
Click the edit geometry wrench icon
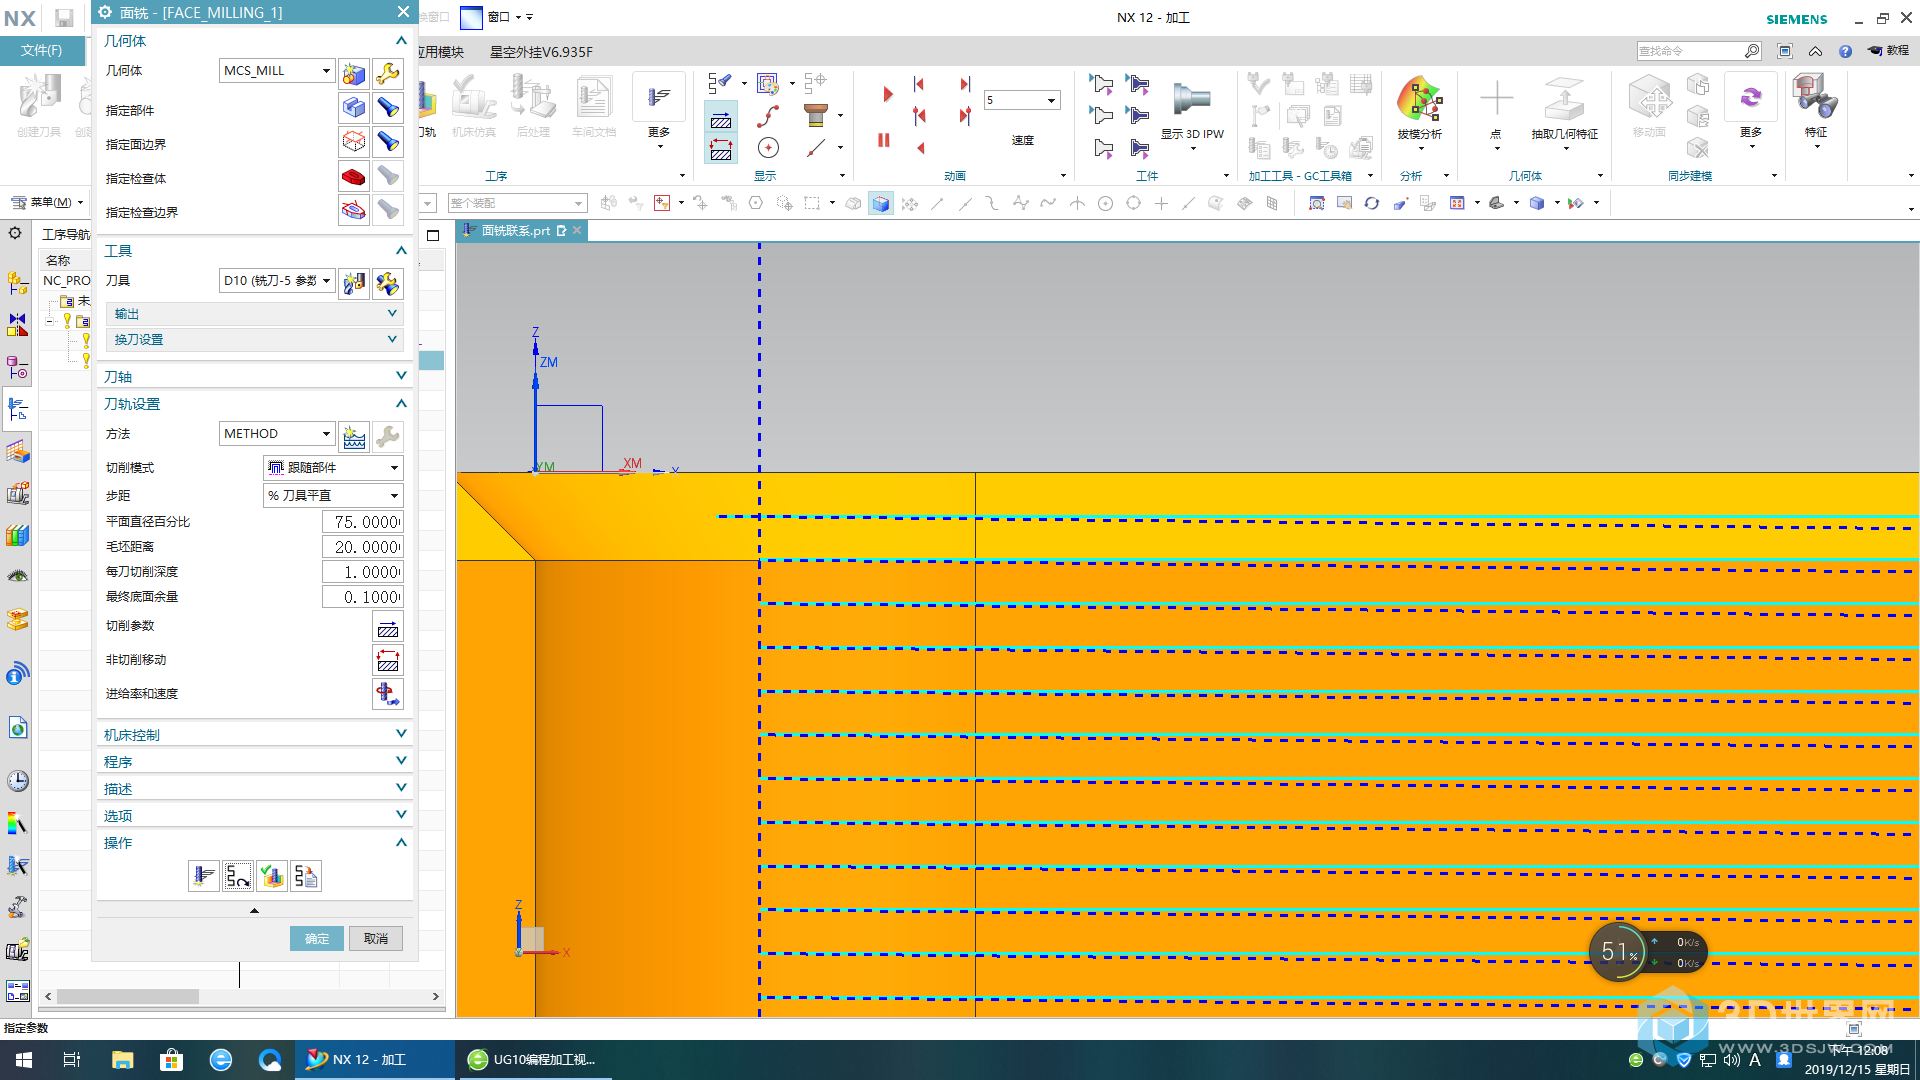click(388, 73)
